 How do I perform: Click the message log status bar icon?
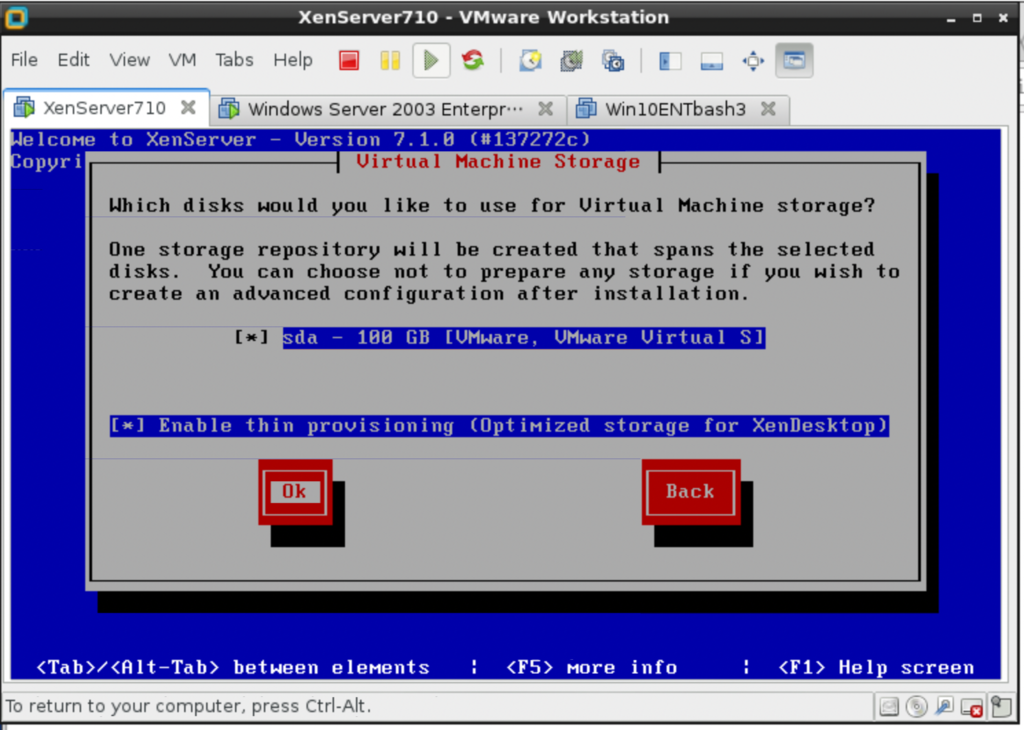[x=1000, y=706]
